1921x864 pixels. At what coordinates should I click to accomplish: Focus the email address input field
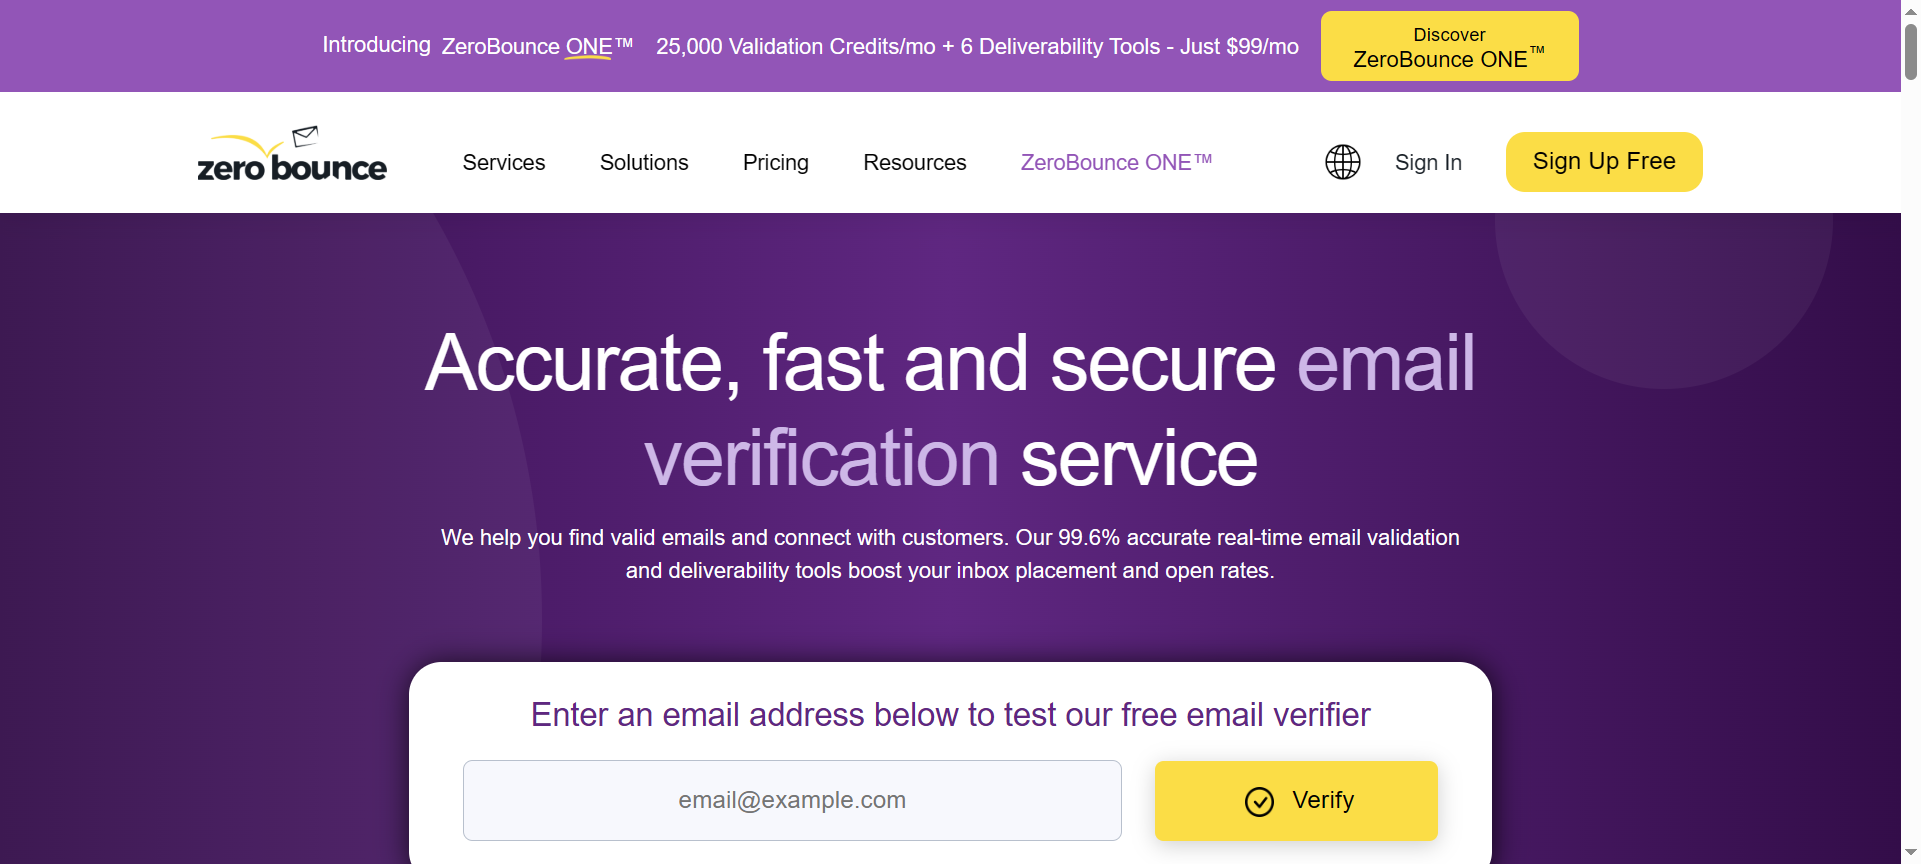click(x=791, y=800)
